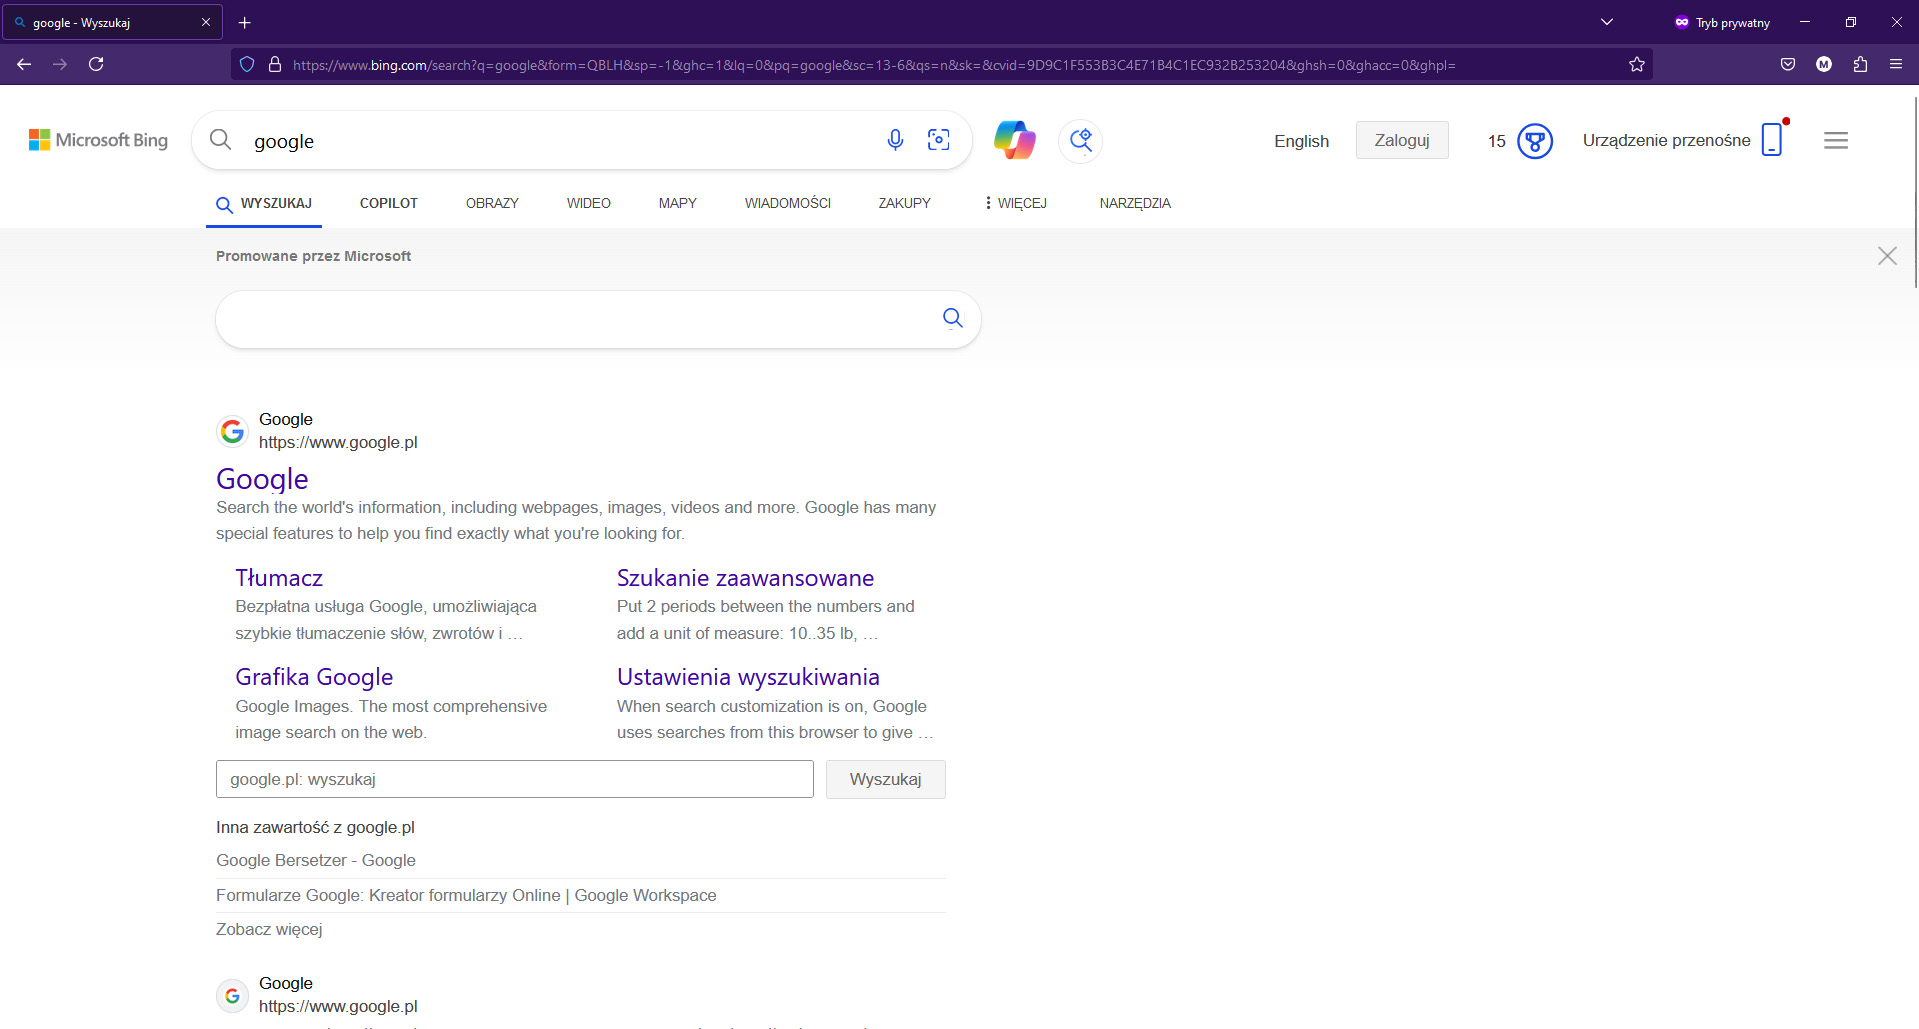Switch to the MAPY tab
The image size is (1919, 1029).
tap(678, 203)
